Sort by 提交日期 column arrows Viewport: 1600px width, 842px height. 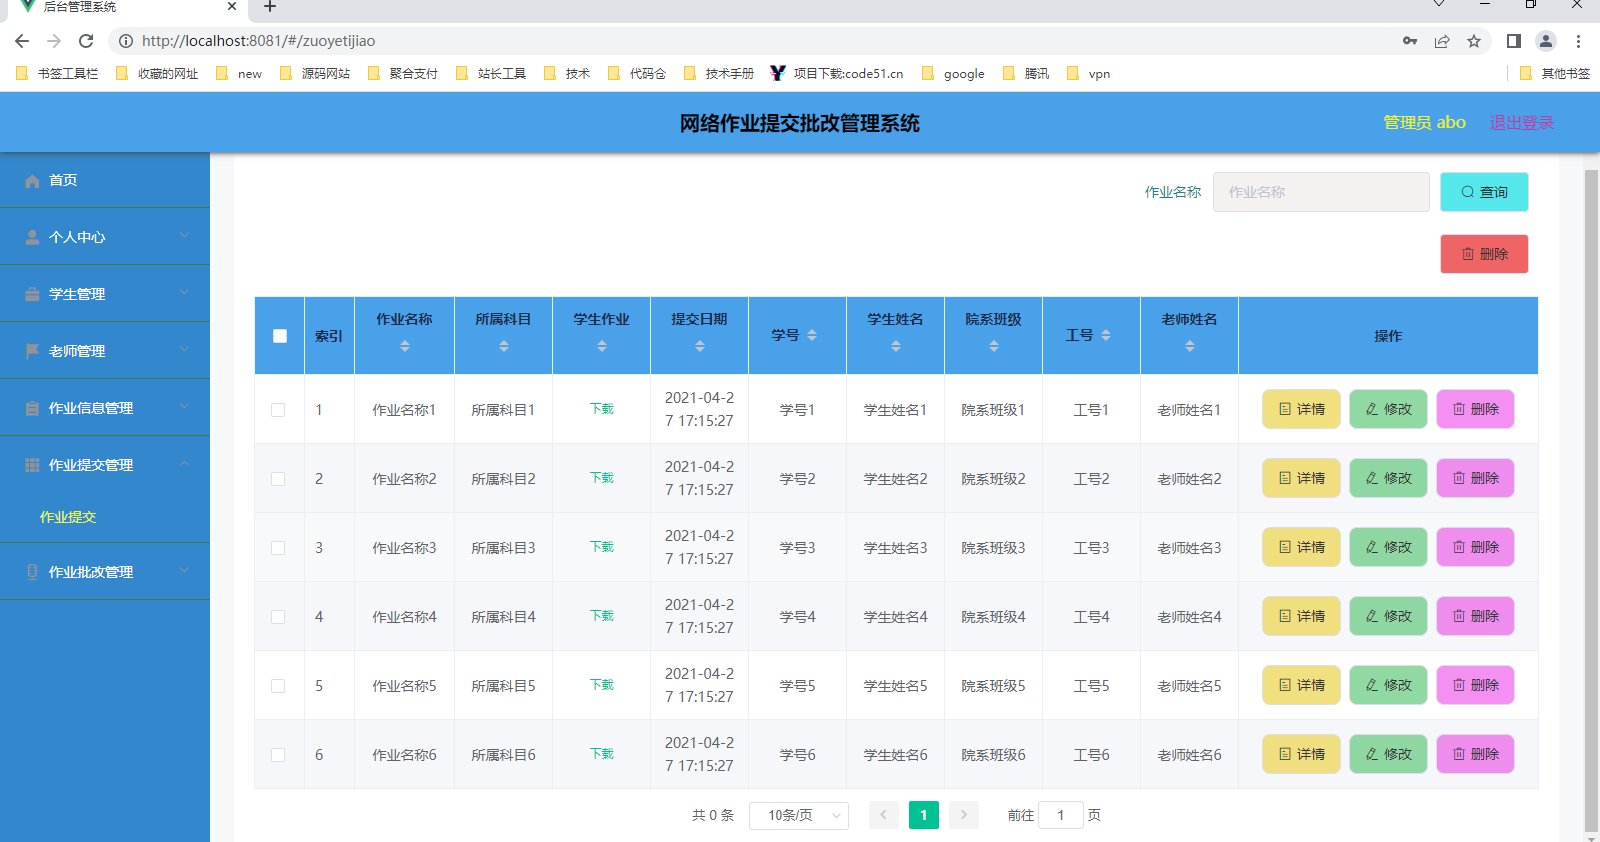(700, 346)
